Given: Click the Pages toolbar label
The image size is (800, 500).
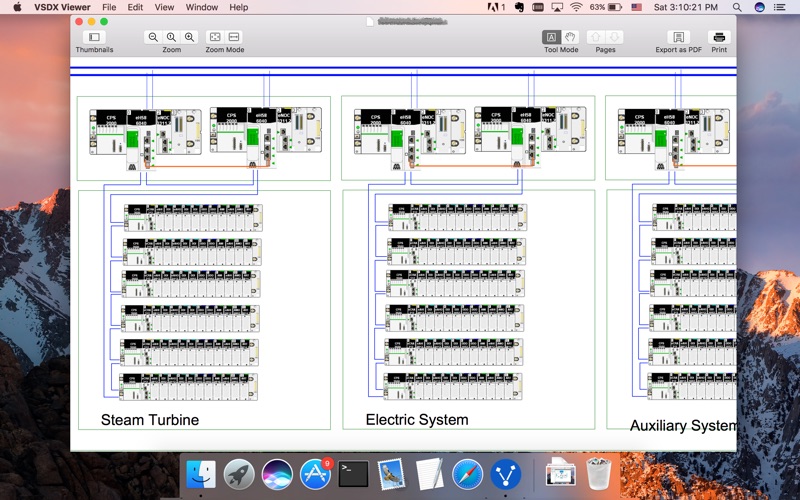Looking at the screenshot, I should click(605, 49).
